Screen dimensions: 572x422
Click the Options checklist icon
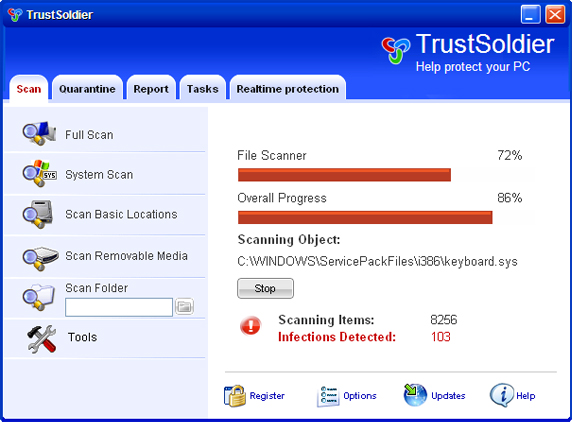click(x=328, y=396)
